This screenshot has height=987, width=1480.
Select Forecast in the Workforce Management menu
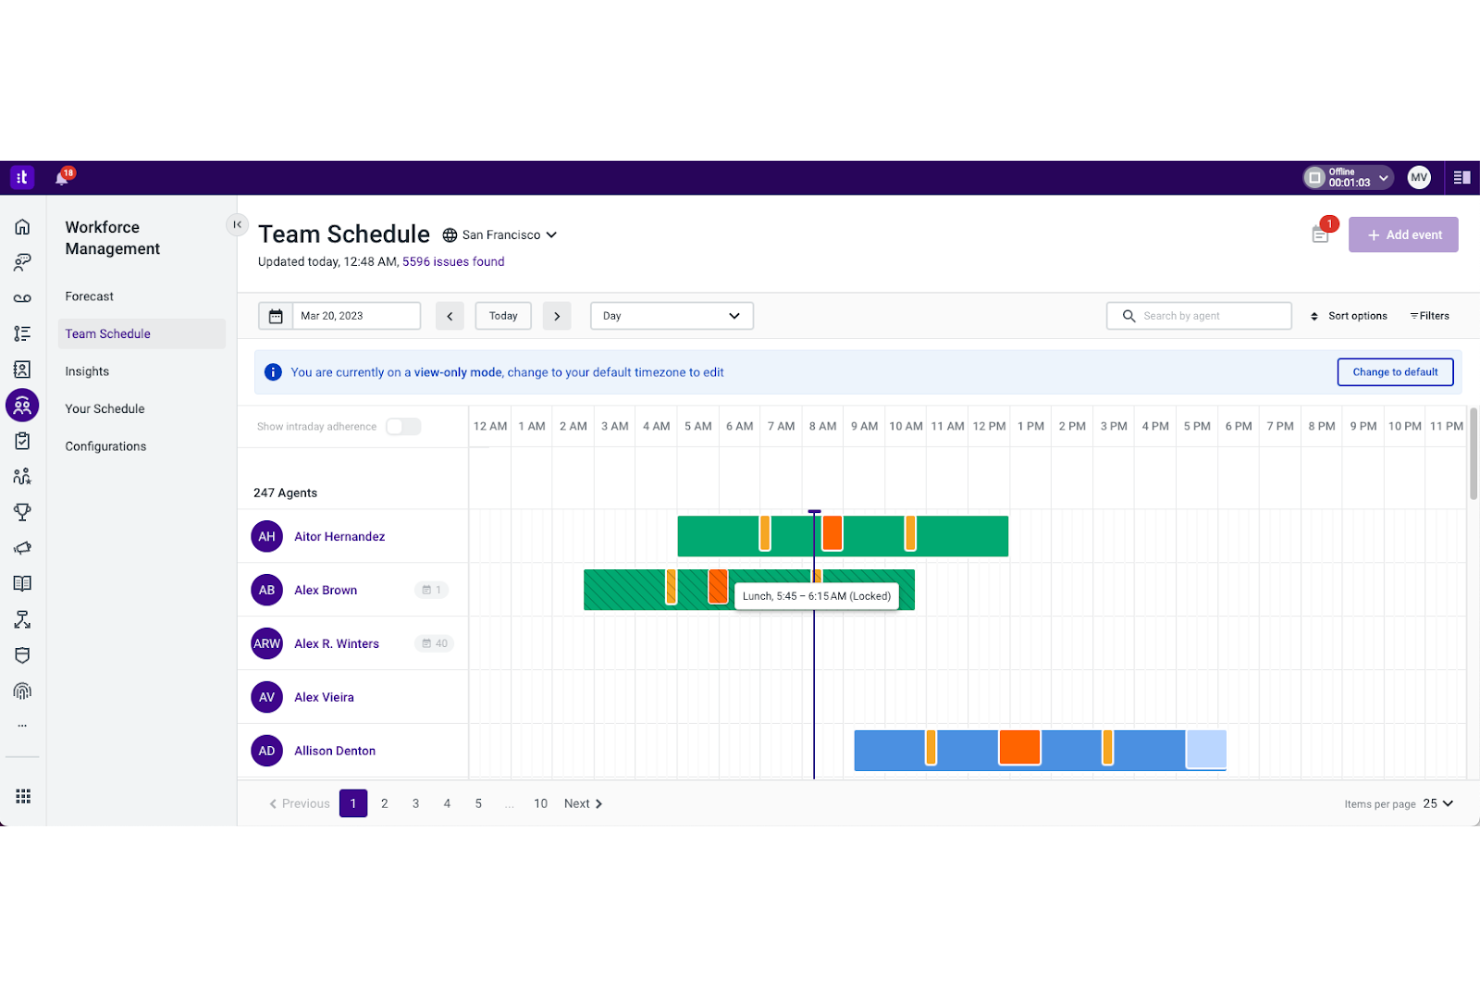pos(89,296)
